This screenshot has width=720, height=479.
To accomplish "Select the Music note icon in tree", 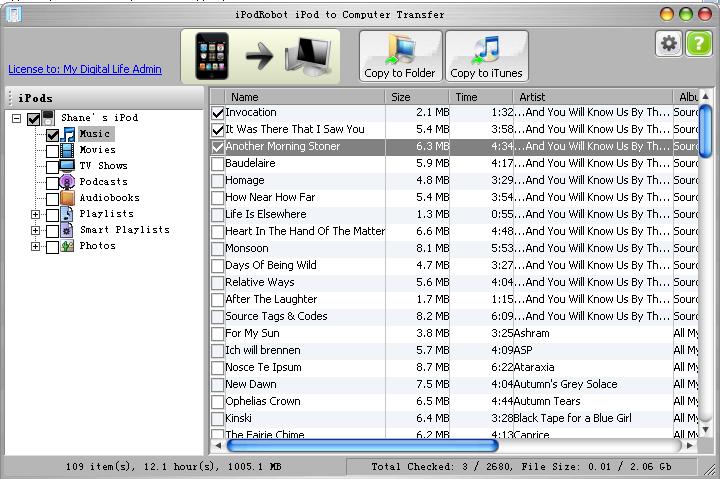I will 68,134.
